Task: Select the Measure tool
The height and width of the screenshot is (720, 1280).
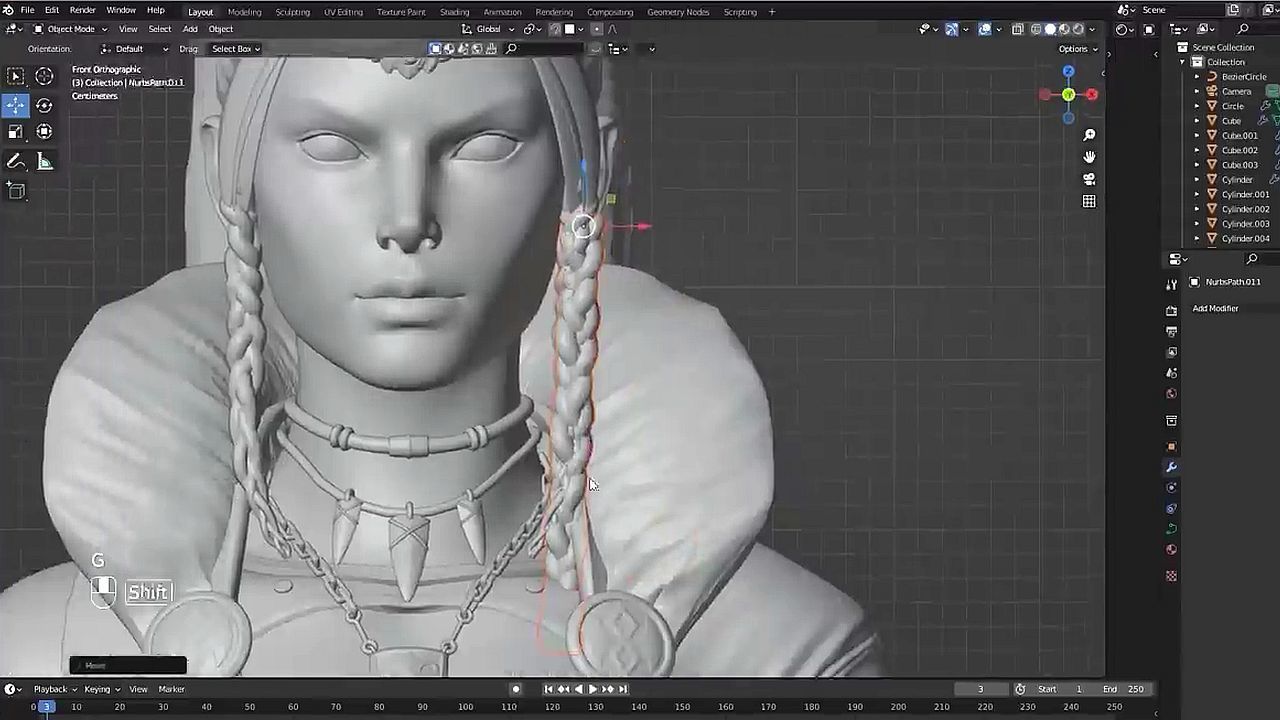Action: (45, 162)
